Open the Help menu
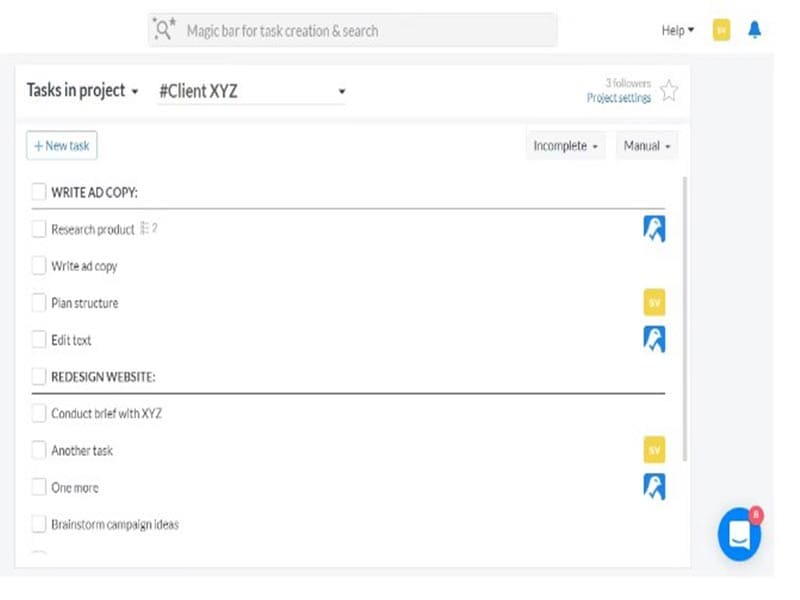 pyautogui.click(x=677, y=30)
